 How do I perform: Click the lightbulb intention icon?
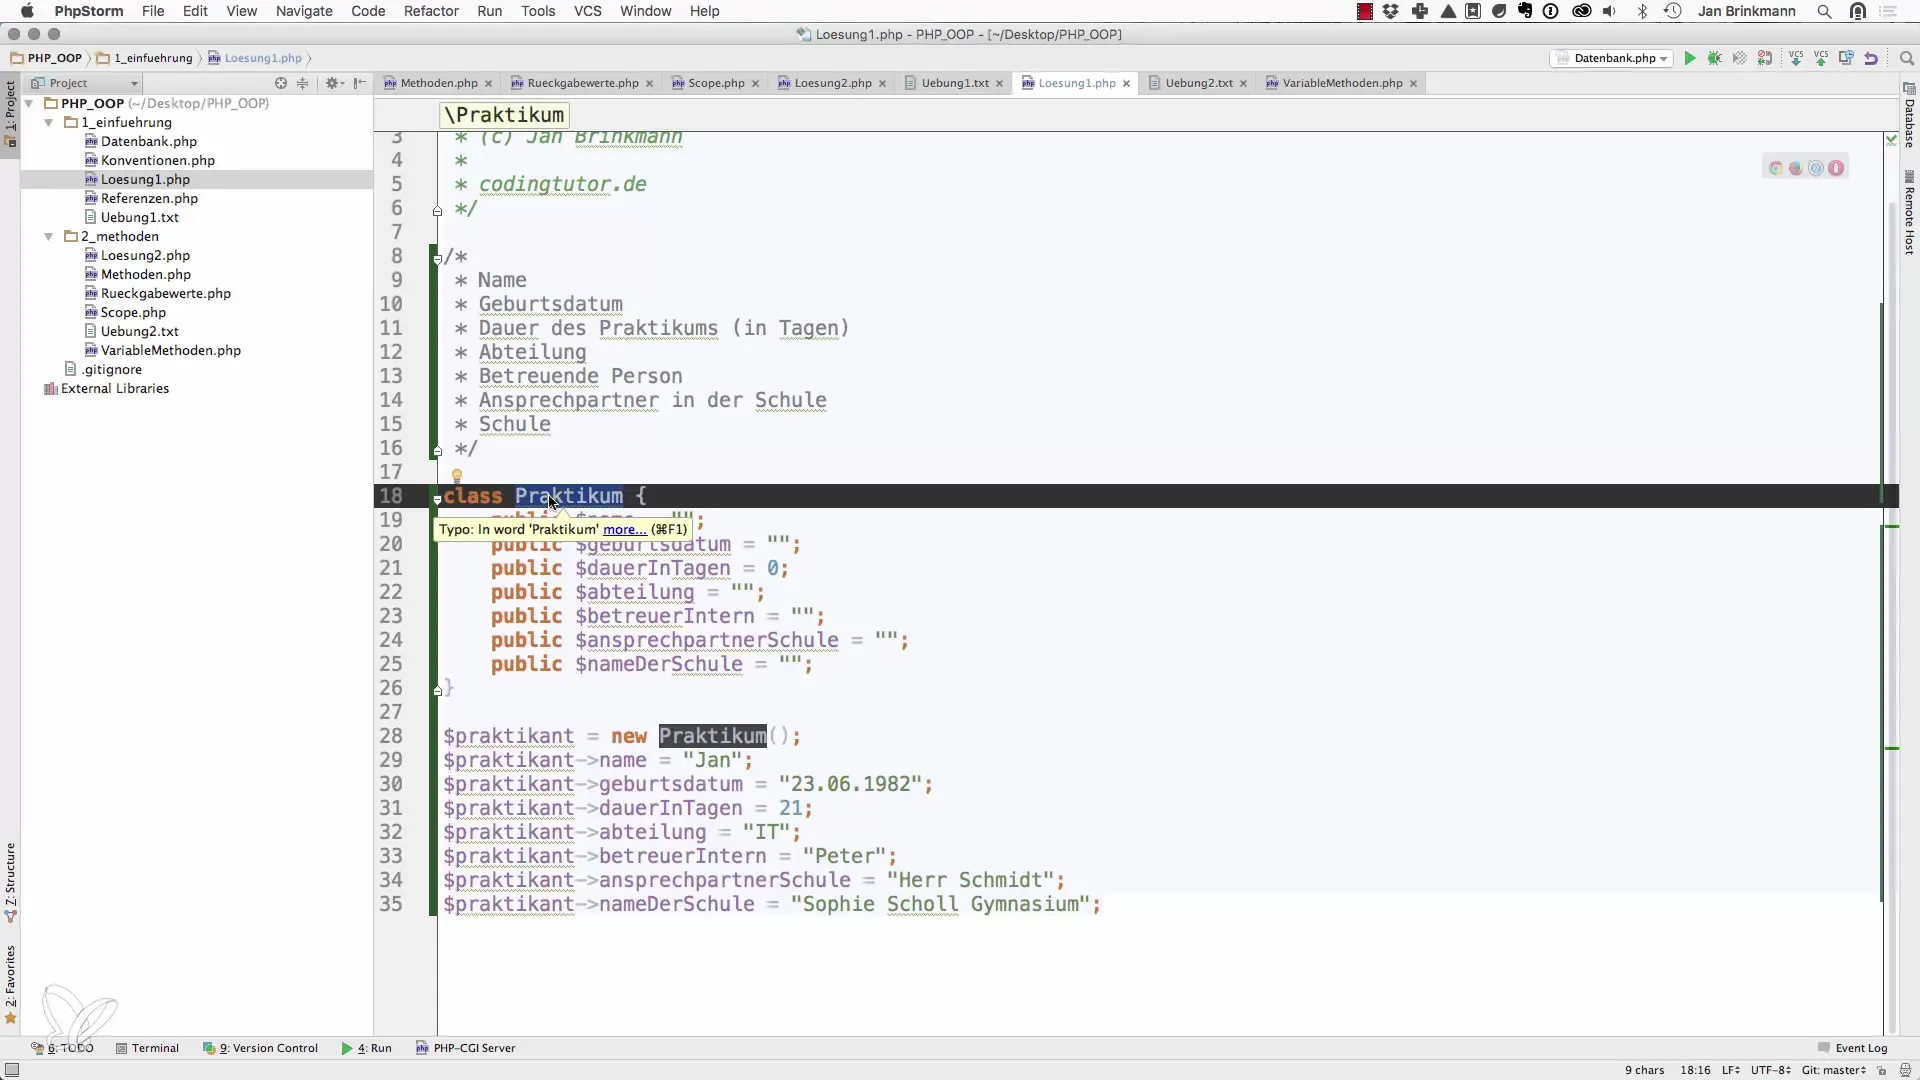457,476
